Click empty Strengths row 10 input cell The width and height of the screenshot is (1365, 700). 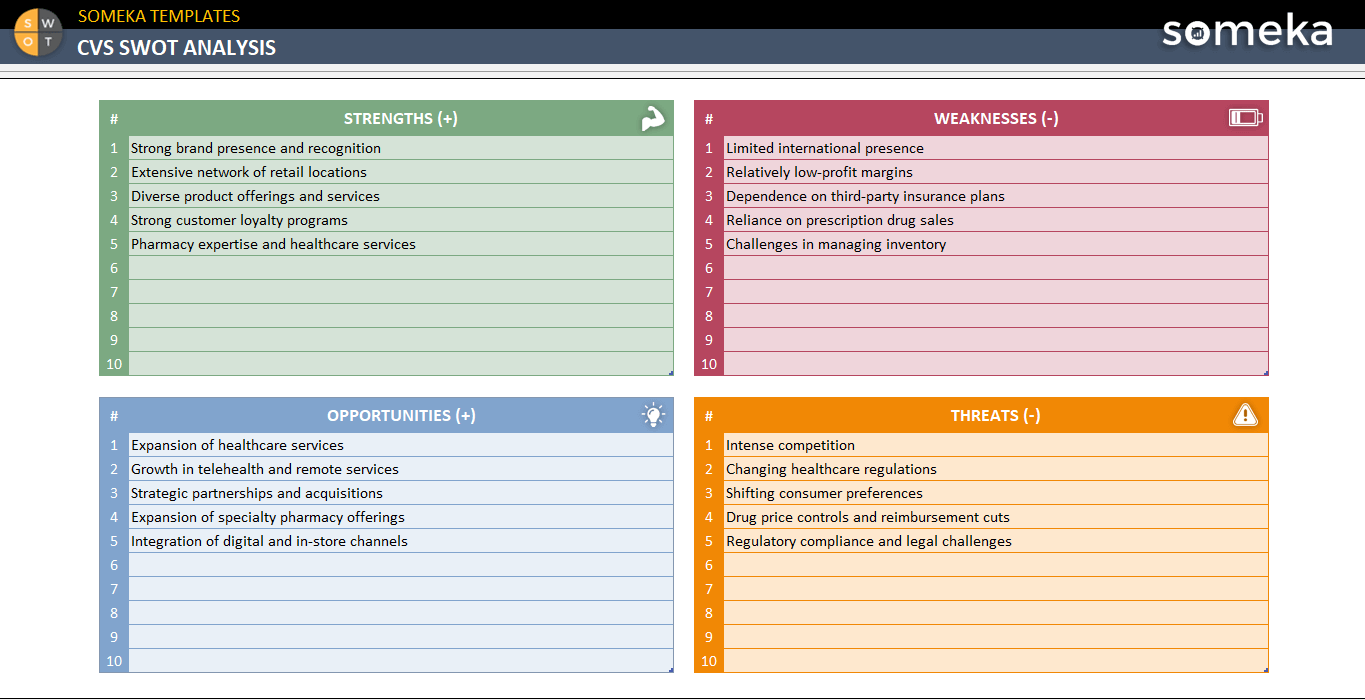click(401, 364)
